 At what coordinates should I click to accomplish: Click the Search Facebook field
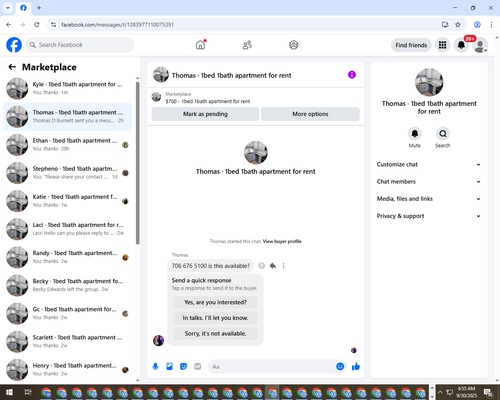tap(80, 45)
